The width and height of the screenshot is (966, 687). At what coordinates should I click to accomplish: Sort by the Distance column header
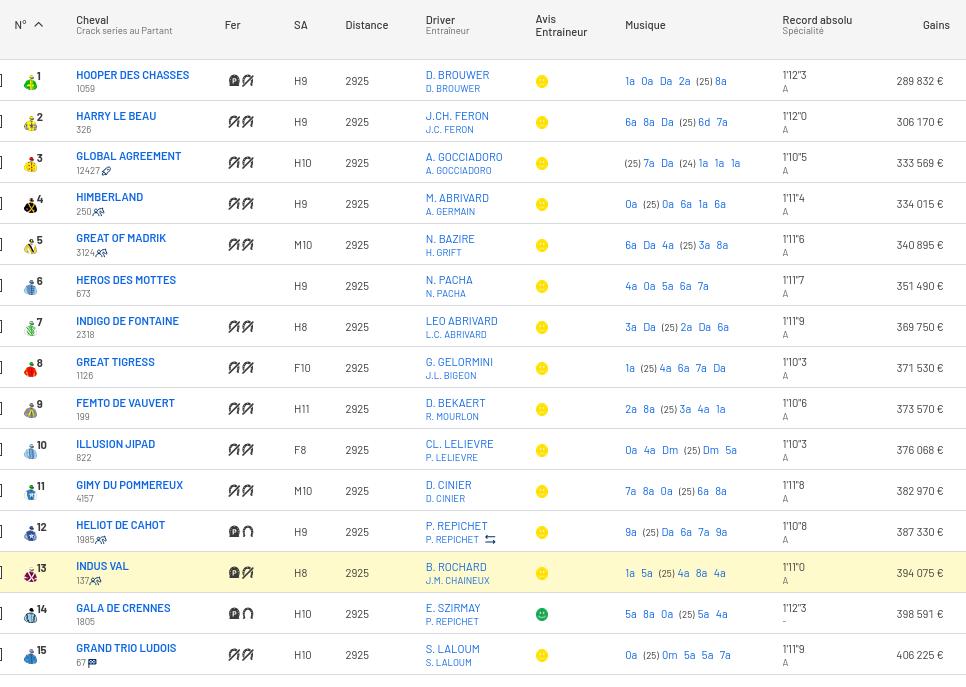[x=366, y=25]
